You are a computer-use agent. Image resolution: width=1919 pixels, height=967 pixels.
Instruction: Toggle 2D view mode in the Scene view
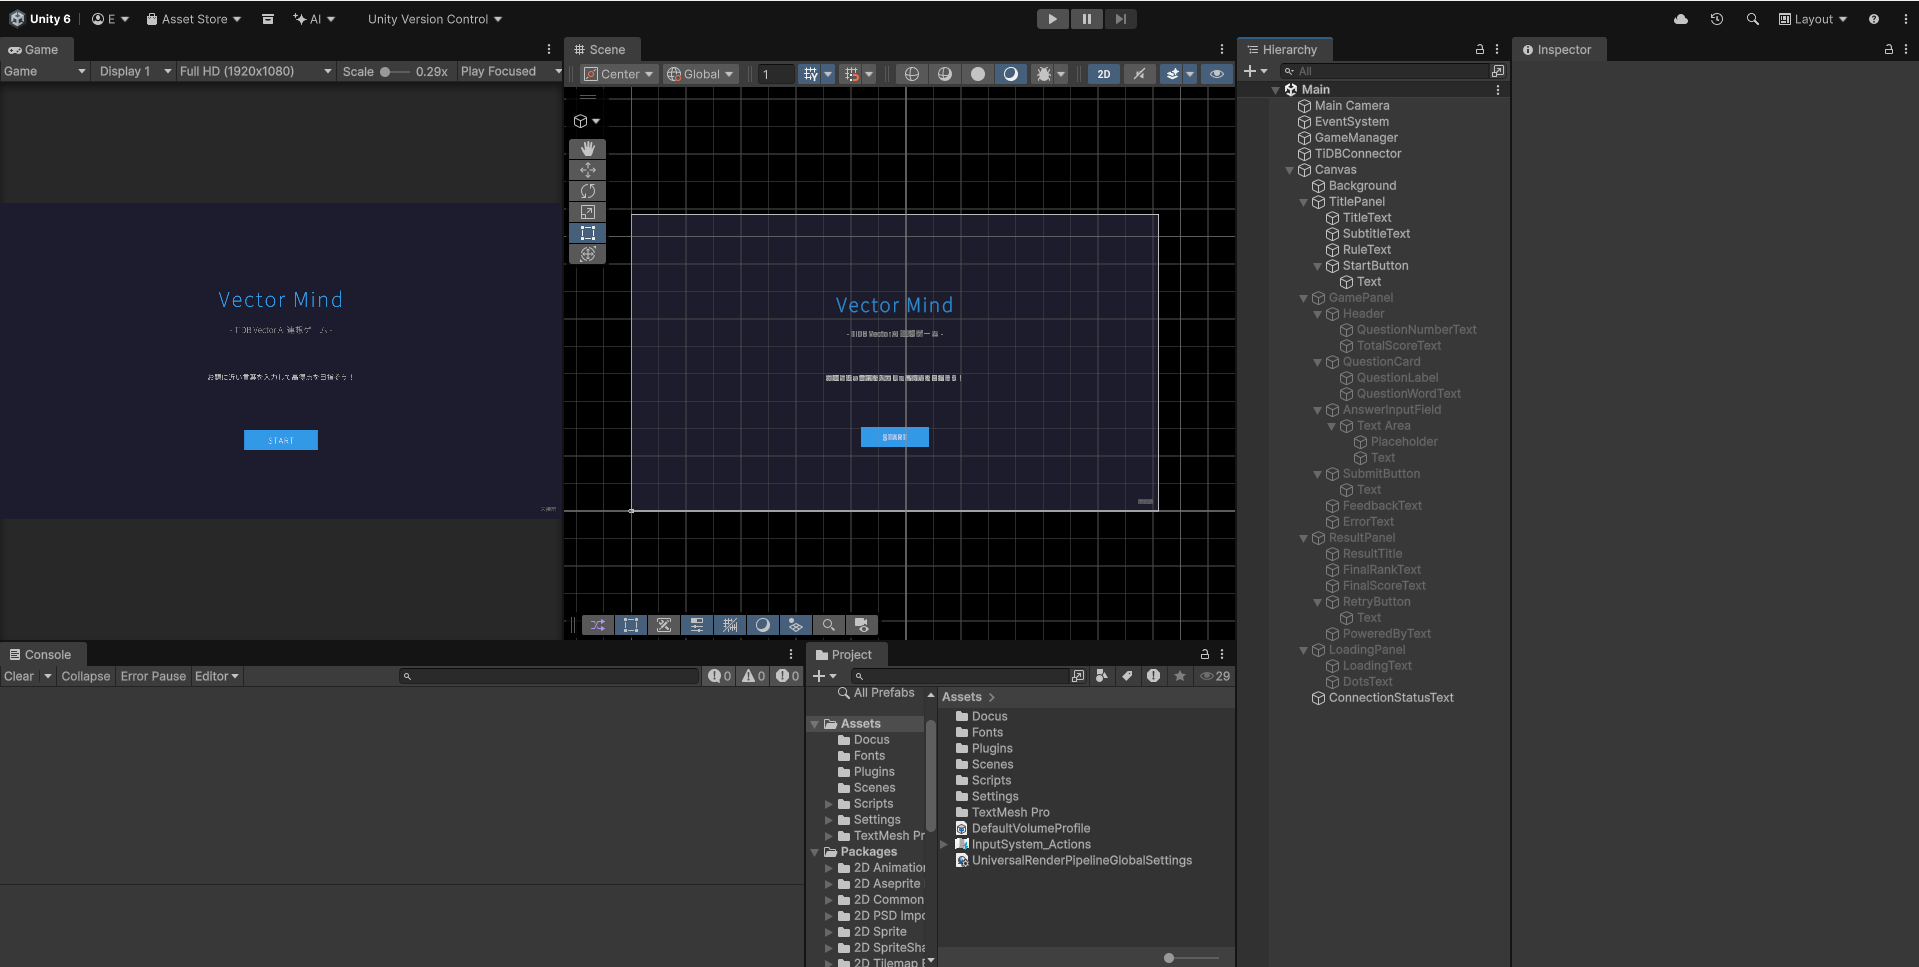(1103, 74)
